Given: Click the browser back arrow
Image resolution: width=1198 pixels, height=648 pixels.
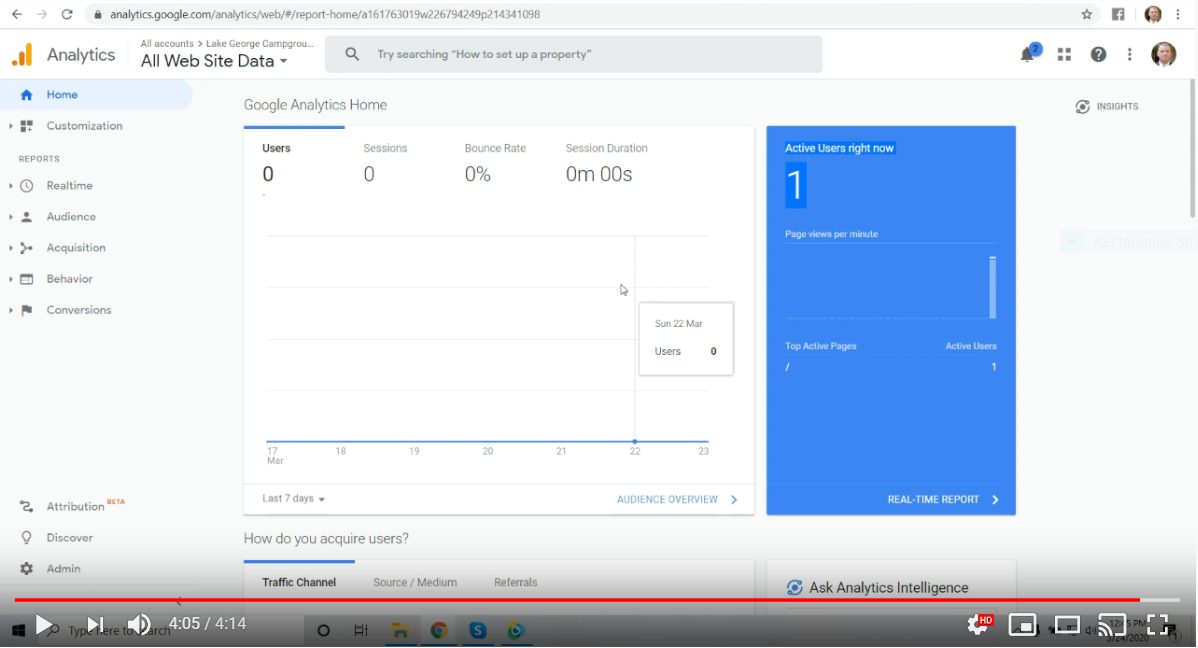Looking at the screenshot, I should (17, 15).
